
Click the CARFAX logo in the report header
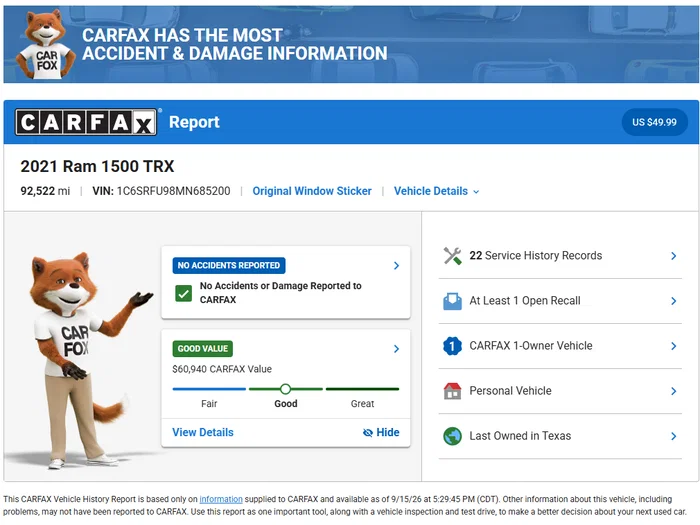pyautogui.click(x=86, y=122)
